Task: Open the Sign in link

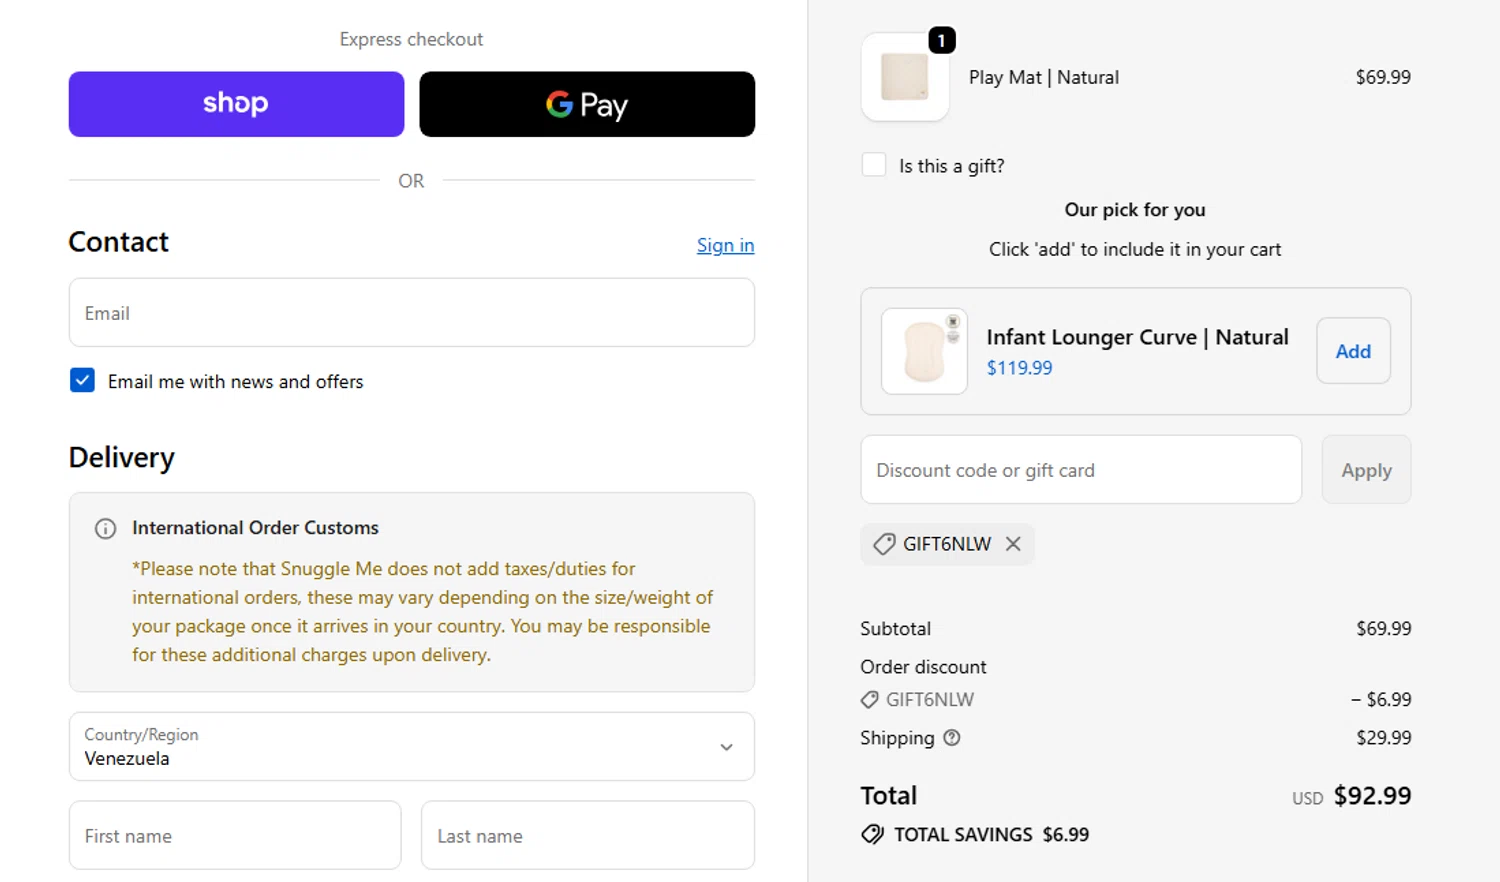Action: (x=725, y=245)
